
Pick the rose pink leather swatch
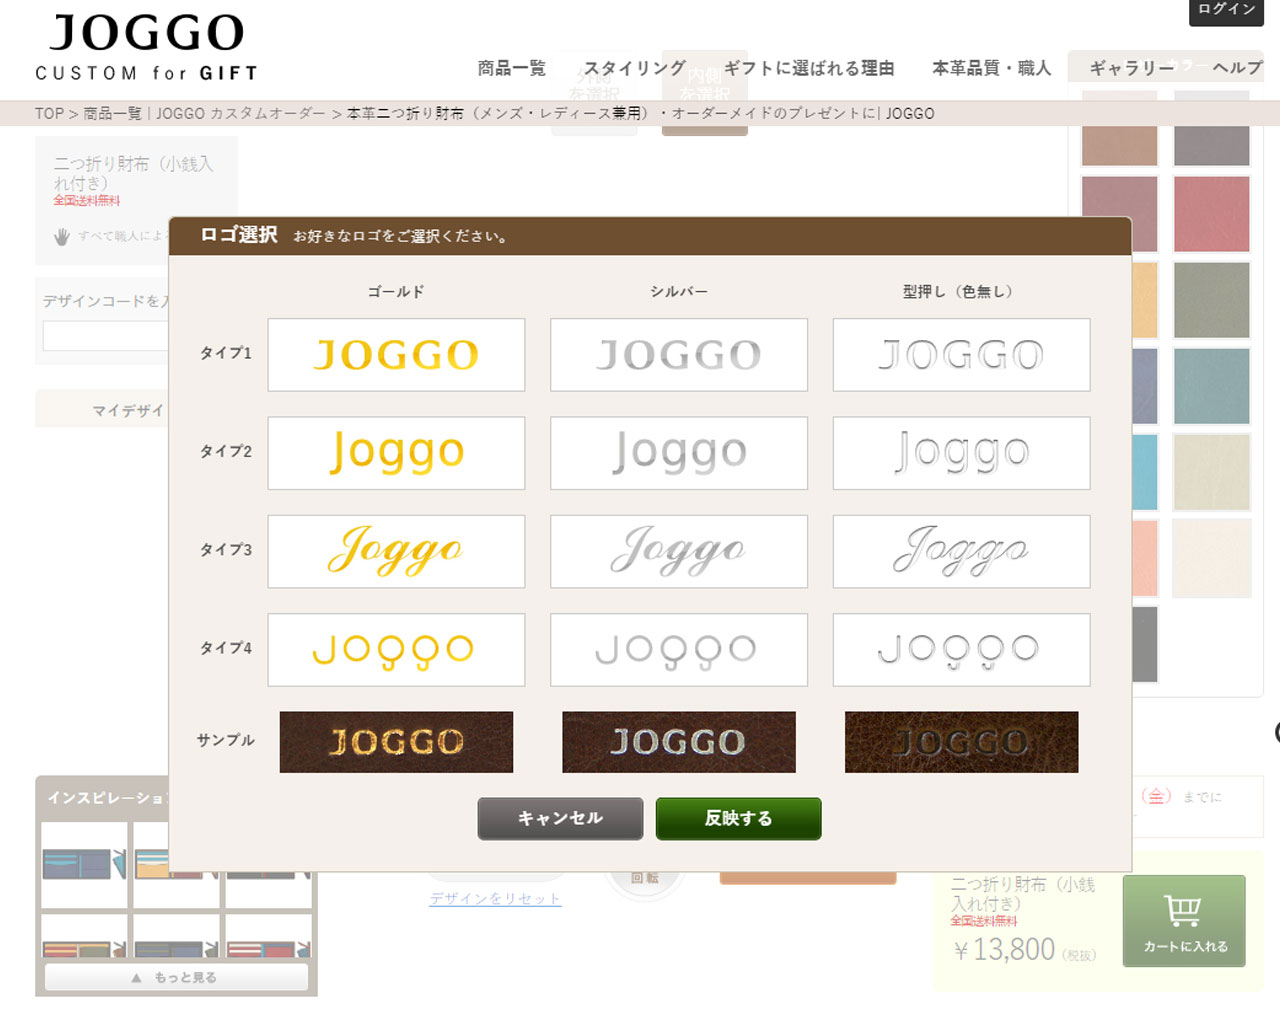click(1211, 214)
